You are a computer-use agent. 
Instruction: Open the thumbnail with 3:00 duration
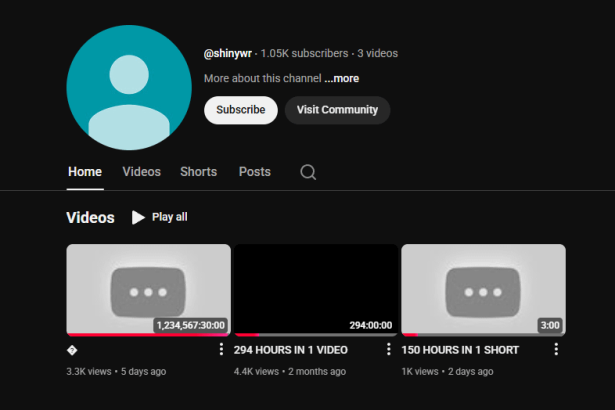(483, 289)
